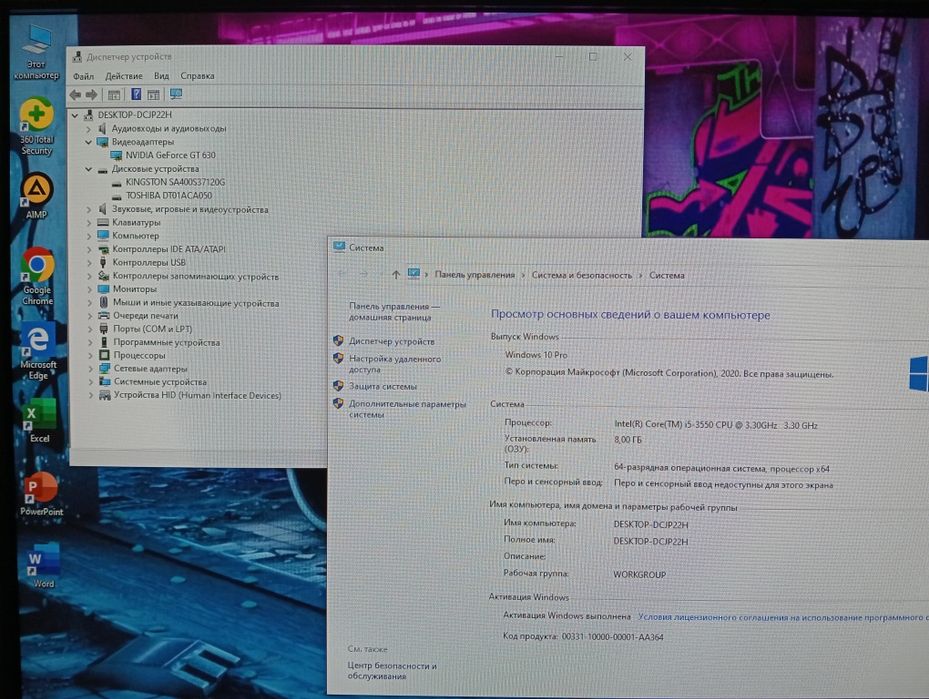Open Центр безопасности и обслуживания link

click(x=392, y=671)
